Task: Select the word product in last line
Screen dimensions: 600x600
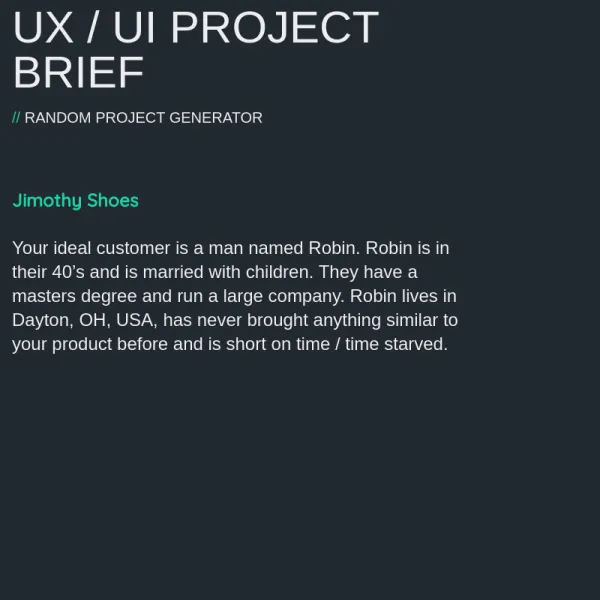Action: [x=82, y=344]
